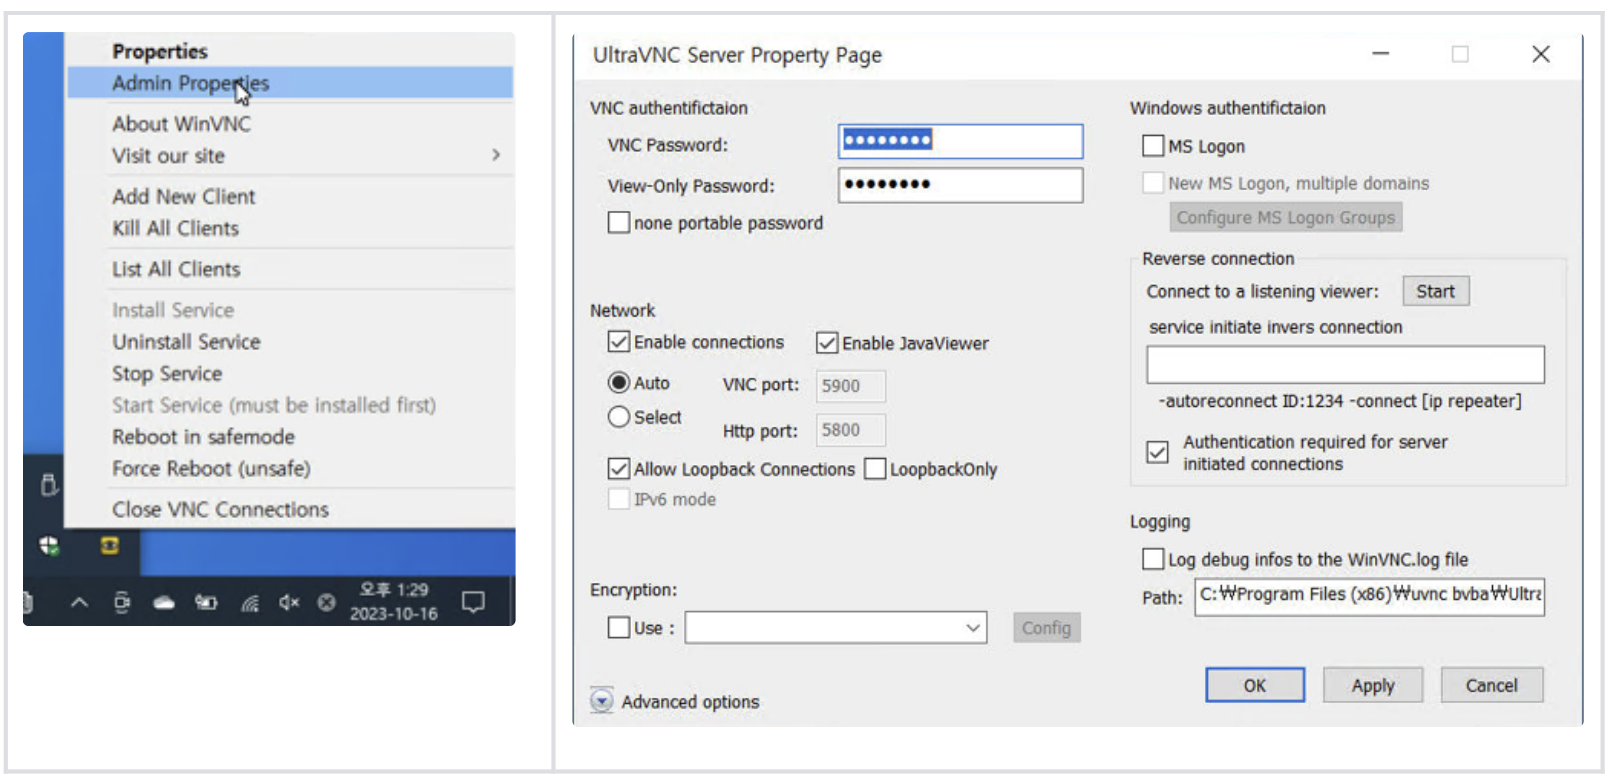This screenshot has height=780, width=1610.
Task: Toggle Authentication required for server initiated connections
Action: [1157, 452]
